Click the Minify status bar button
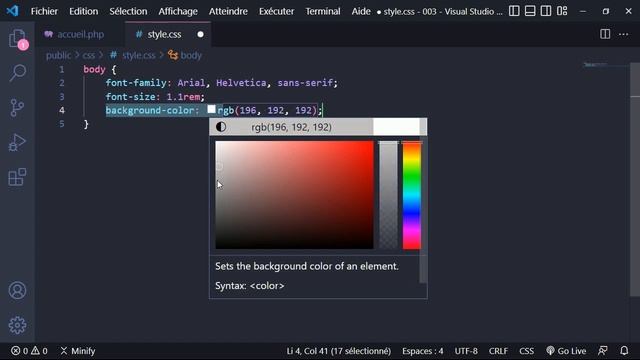Image resolution: width=640 pixels, height=360 pixels. (x=78, y=351)
